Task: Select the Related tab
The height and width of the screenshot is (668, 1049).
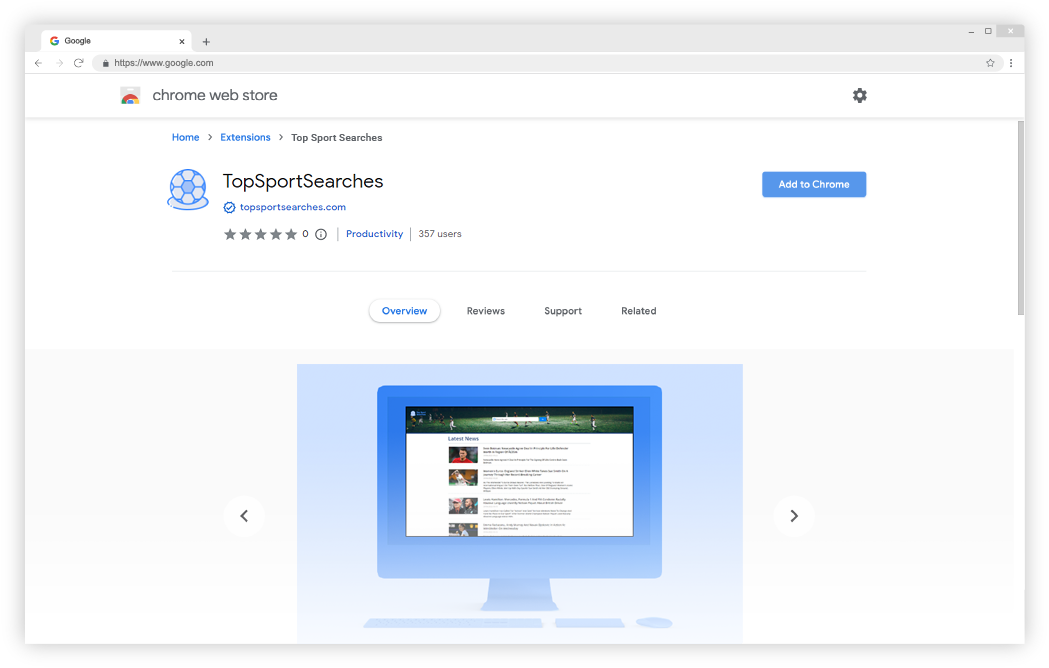Action: point(638,311)
